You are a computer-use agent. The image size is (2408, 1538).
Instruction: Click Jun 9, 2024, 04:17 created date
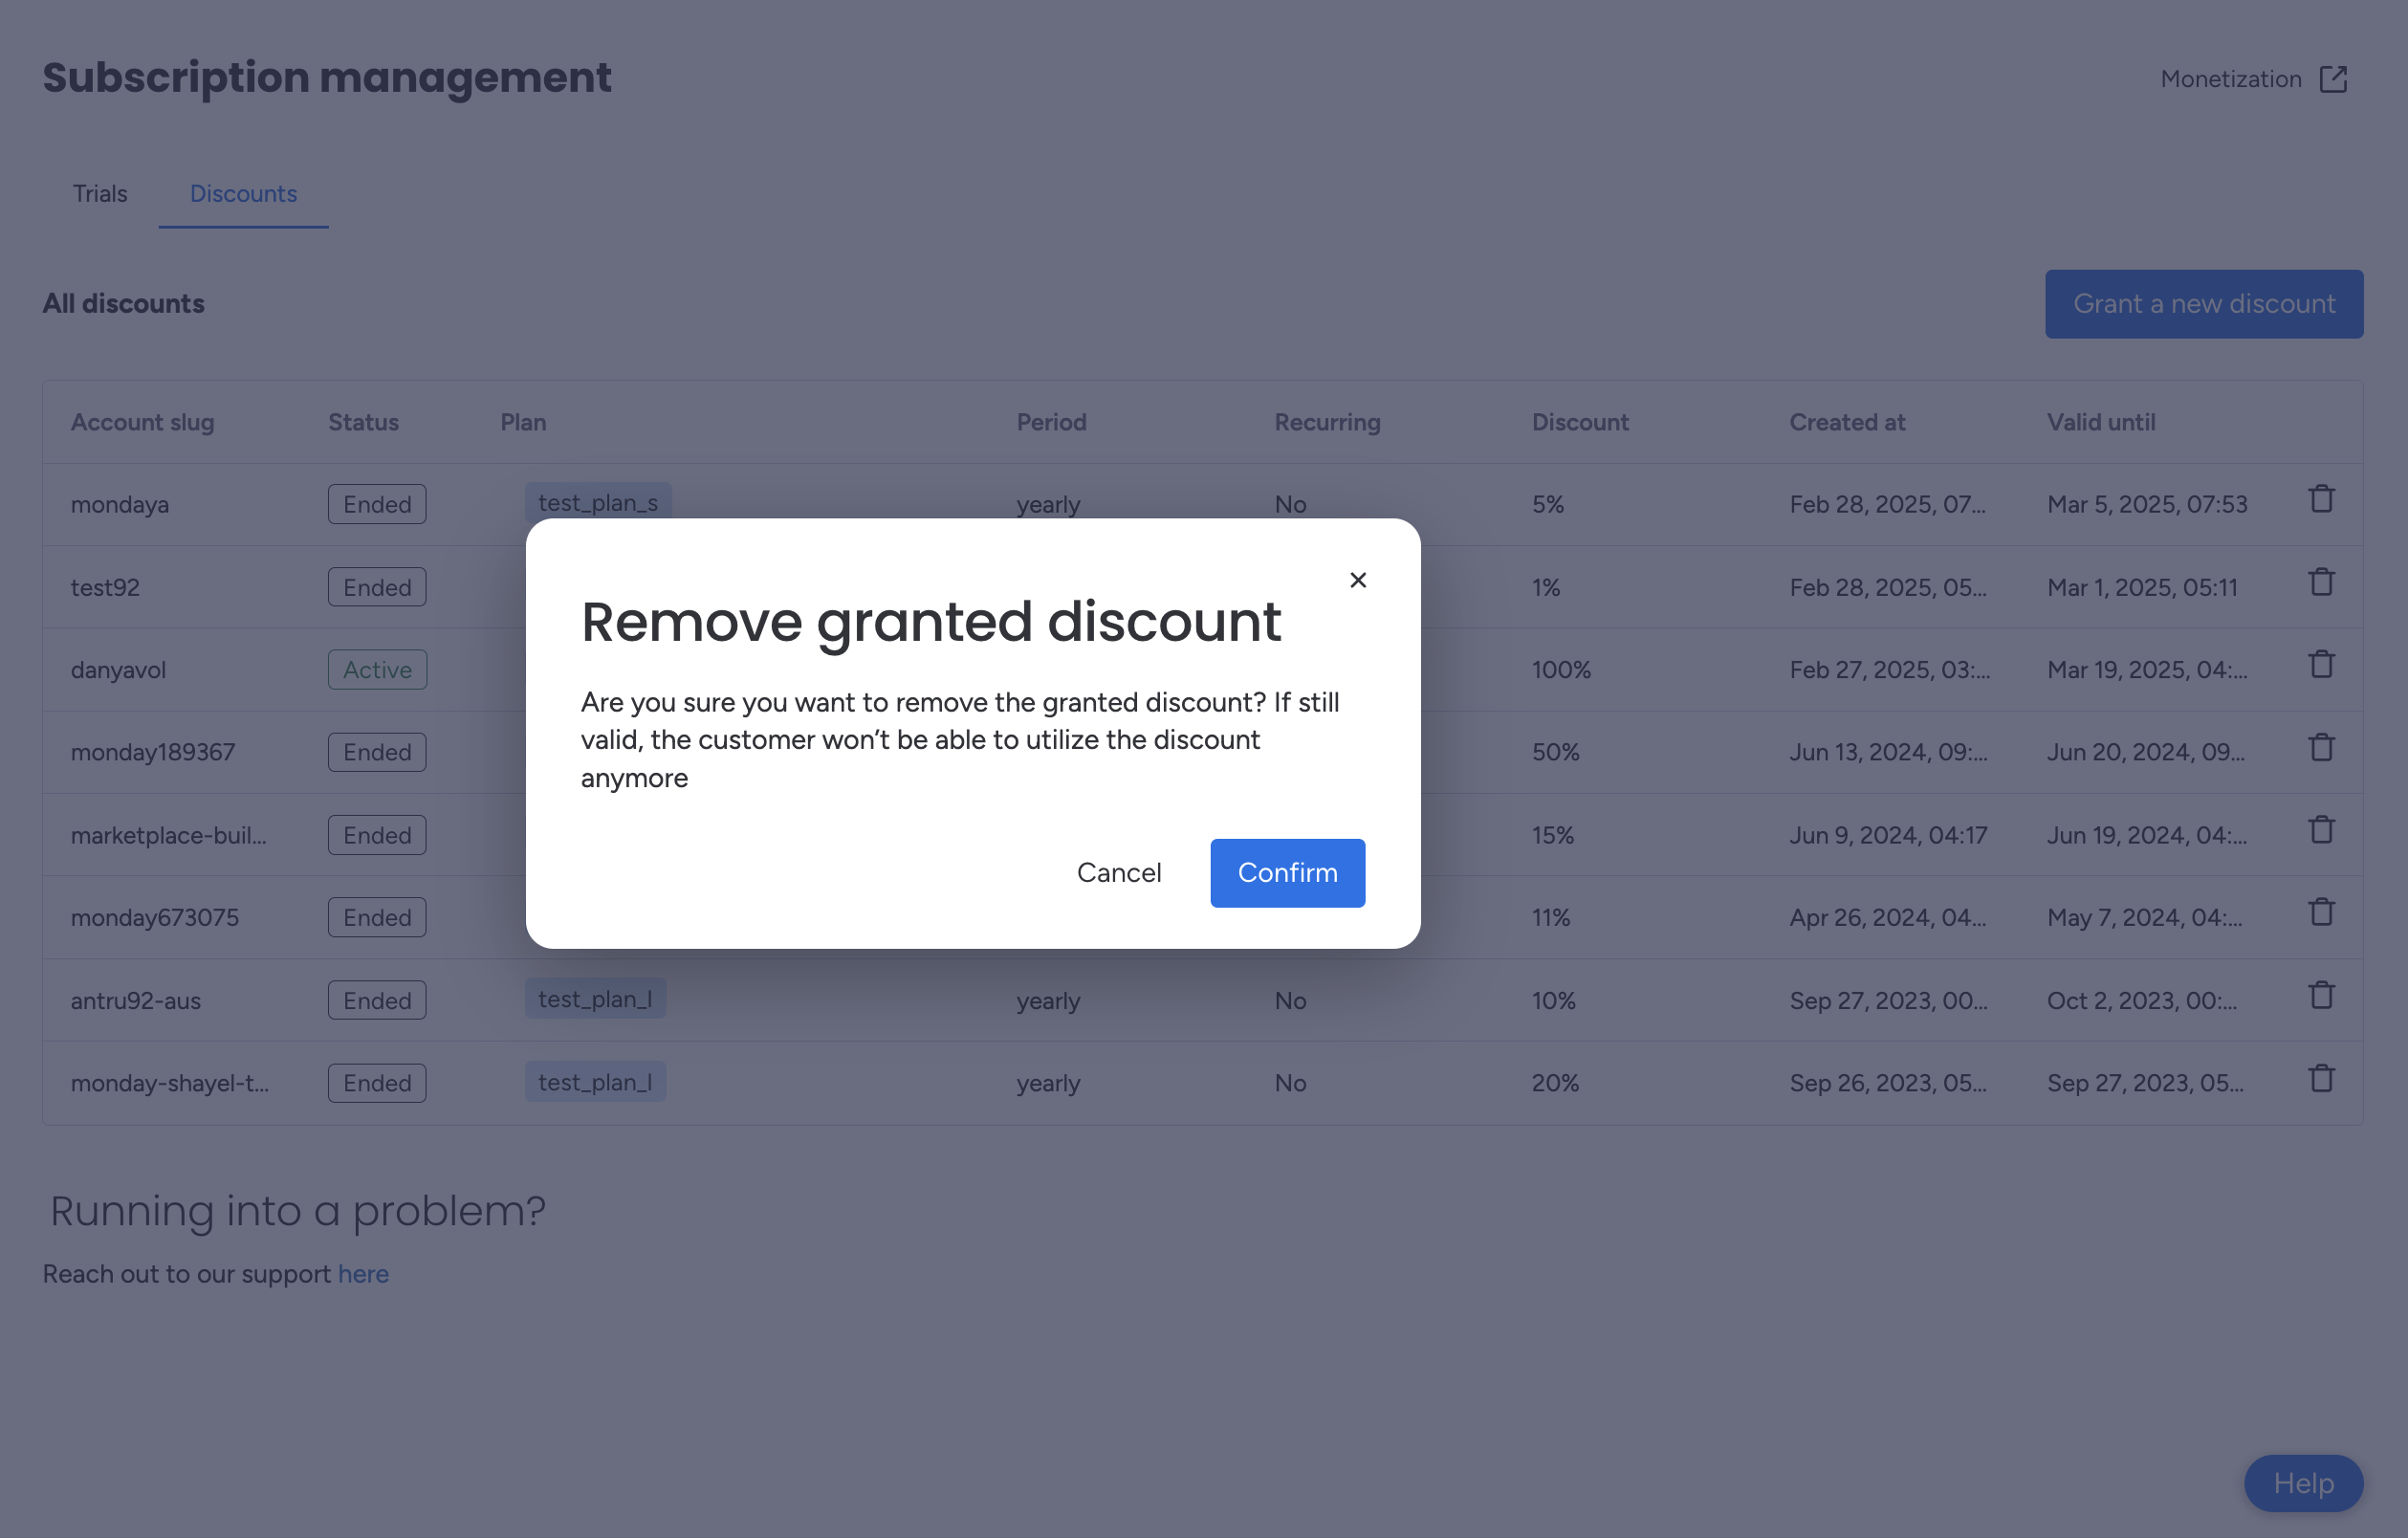click(1888, 836)
